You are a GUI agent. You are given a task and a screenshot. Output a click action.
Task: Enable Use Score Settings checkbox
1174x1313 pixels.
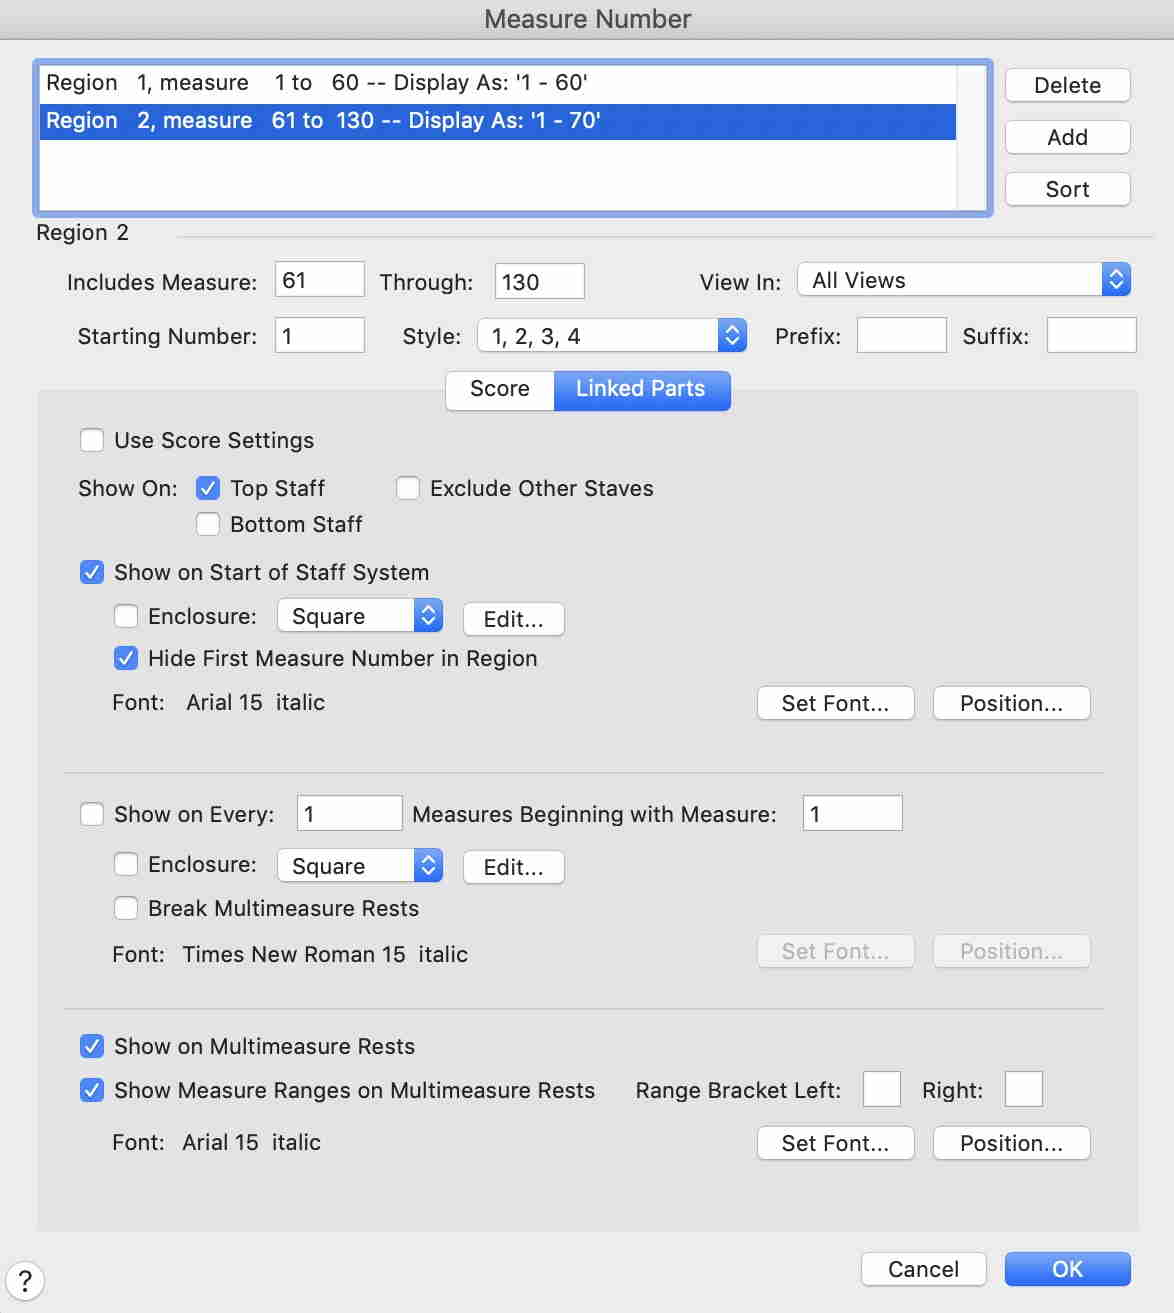[92, 440]
